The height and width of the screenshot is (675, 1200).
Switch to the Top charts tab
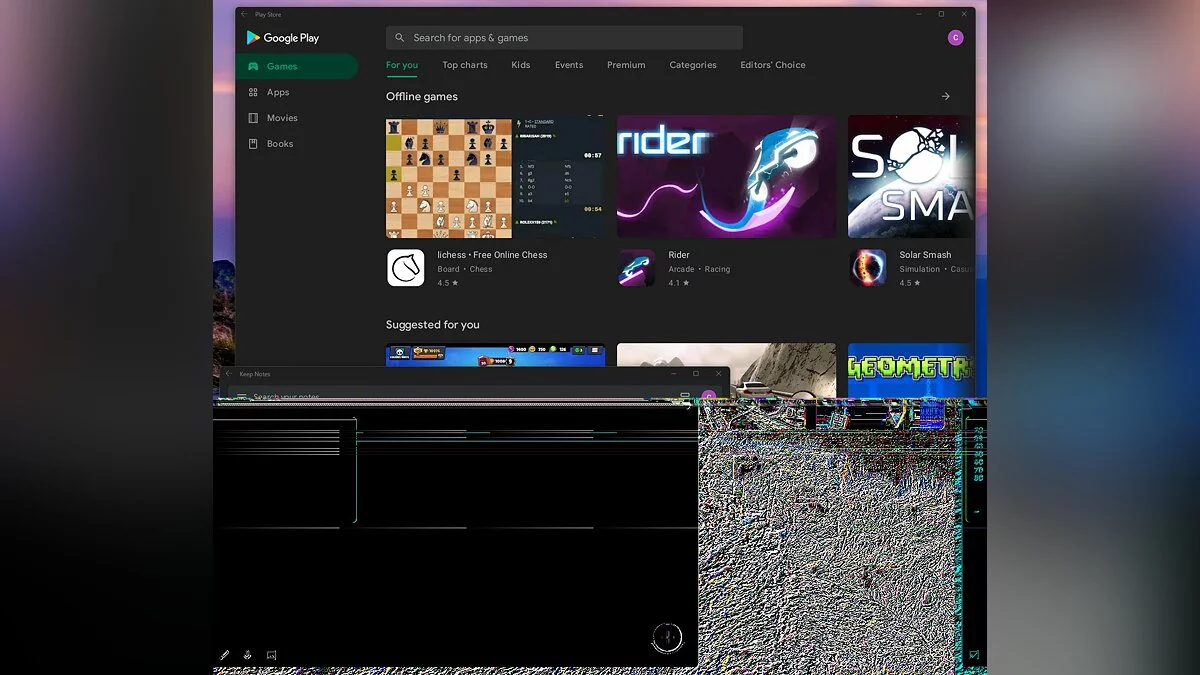[465, 65]
